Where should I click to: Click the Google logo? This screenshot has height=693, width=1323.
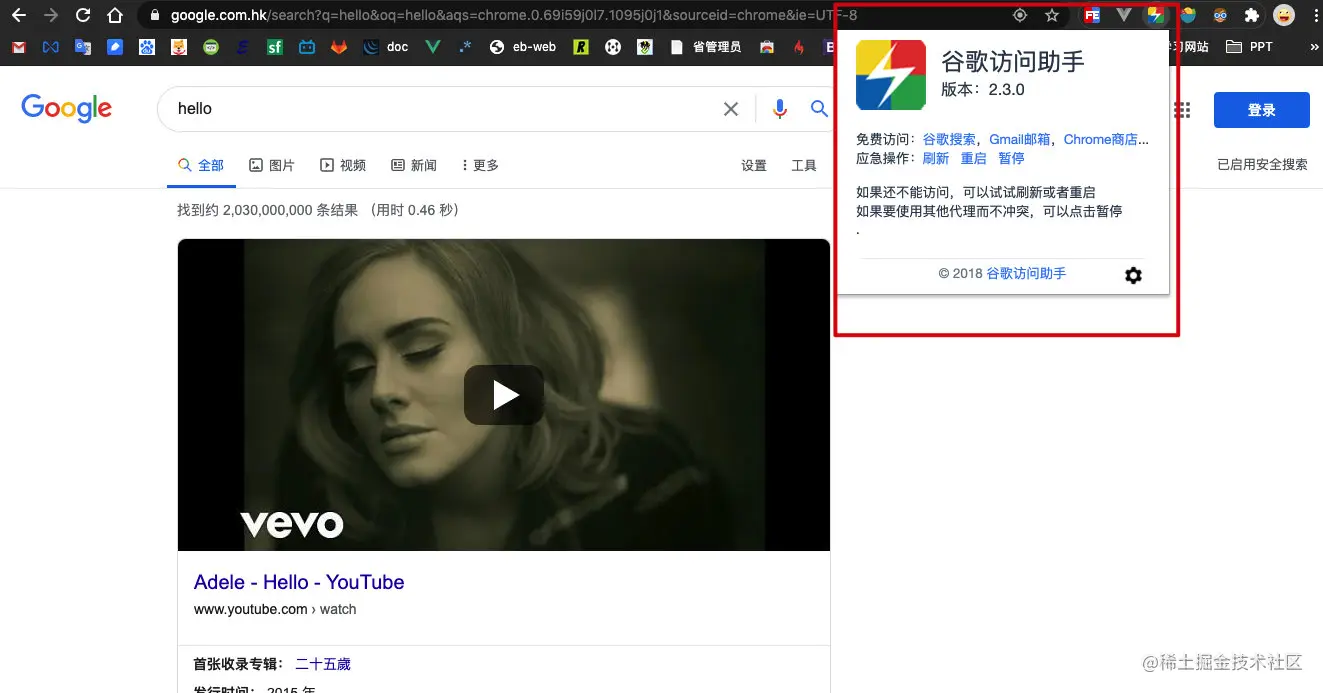tap(67, 108)
